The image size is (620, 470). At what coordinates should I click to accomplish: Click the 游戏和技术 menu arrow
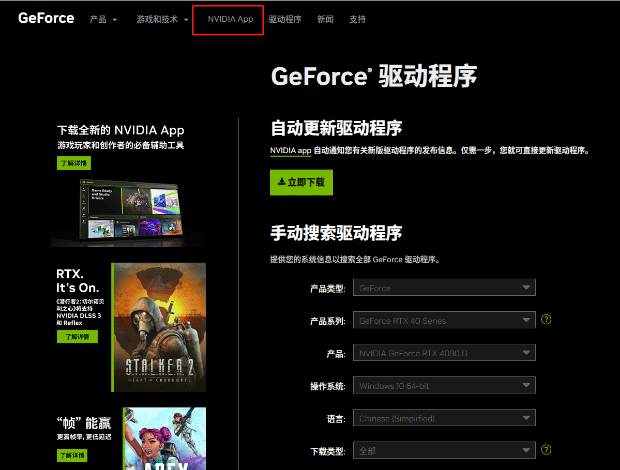tap(186, 20)
